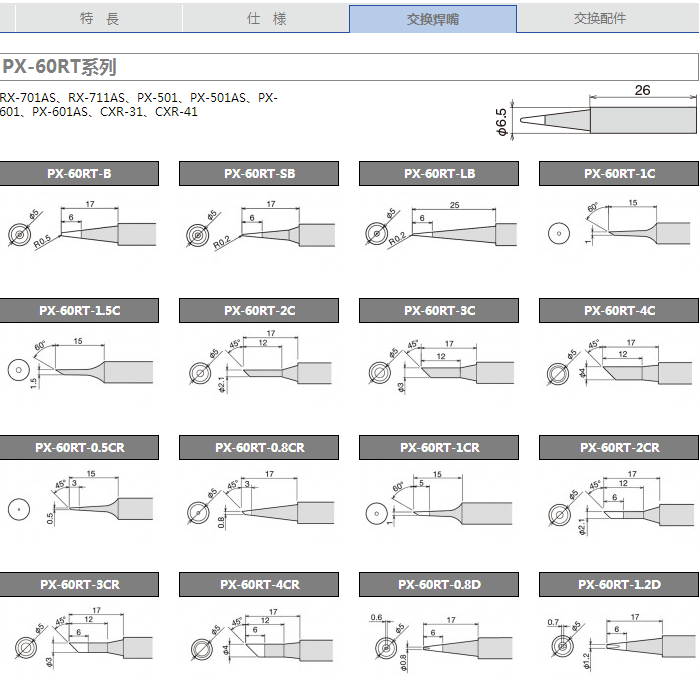Viewport: 700px width, 683px height.
Task: Open the PX-60RT-1.5C tip drawing
Action: click(80, 362)
